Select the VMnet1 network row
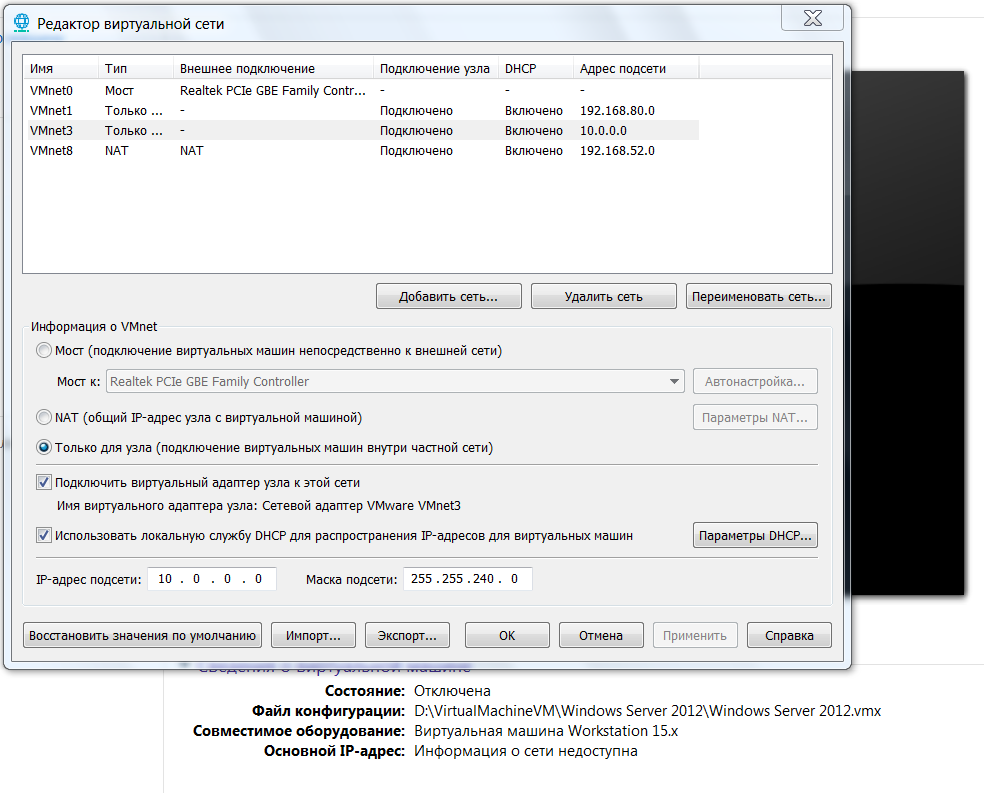The image size is (984, 793). click(x=361, y=110)
